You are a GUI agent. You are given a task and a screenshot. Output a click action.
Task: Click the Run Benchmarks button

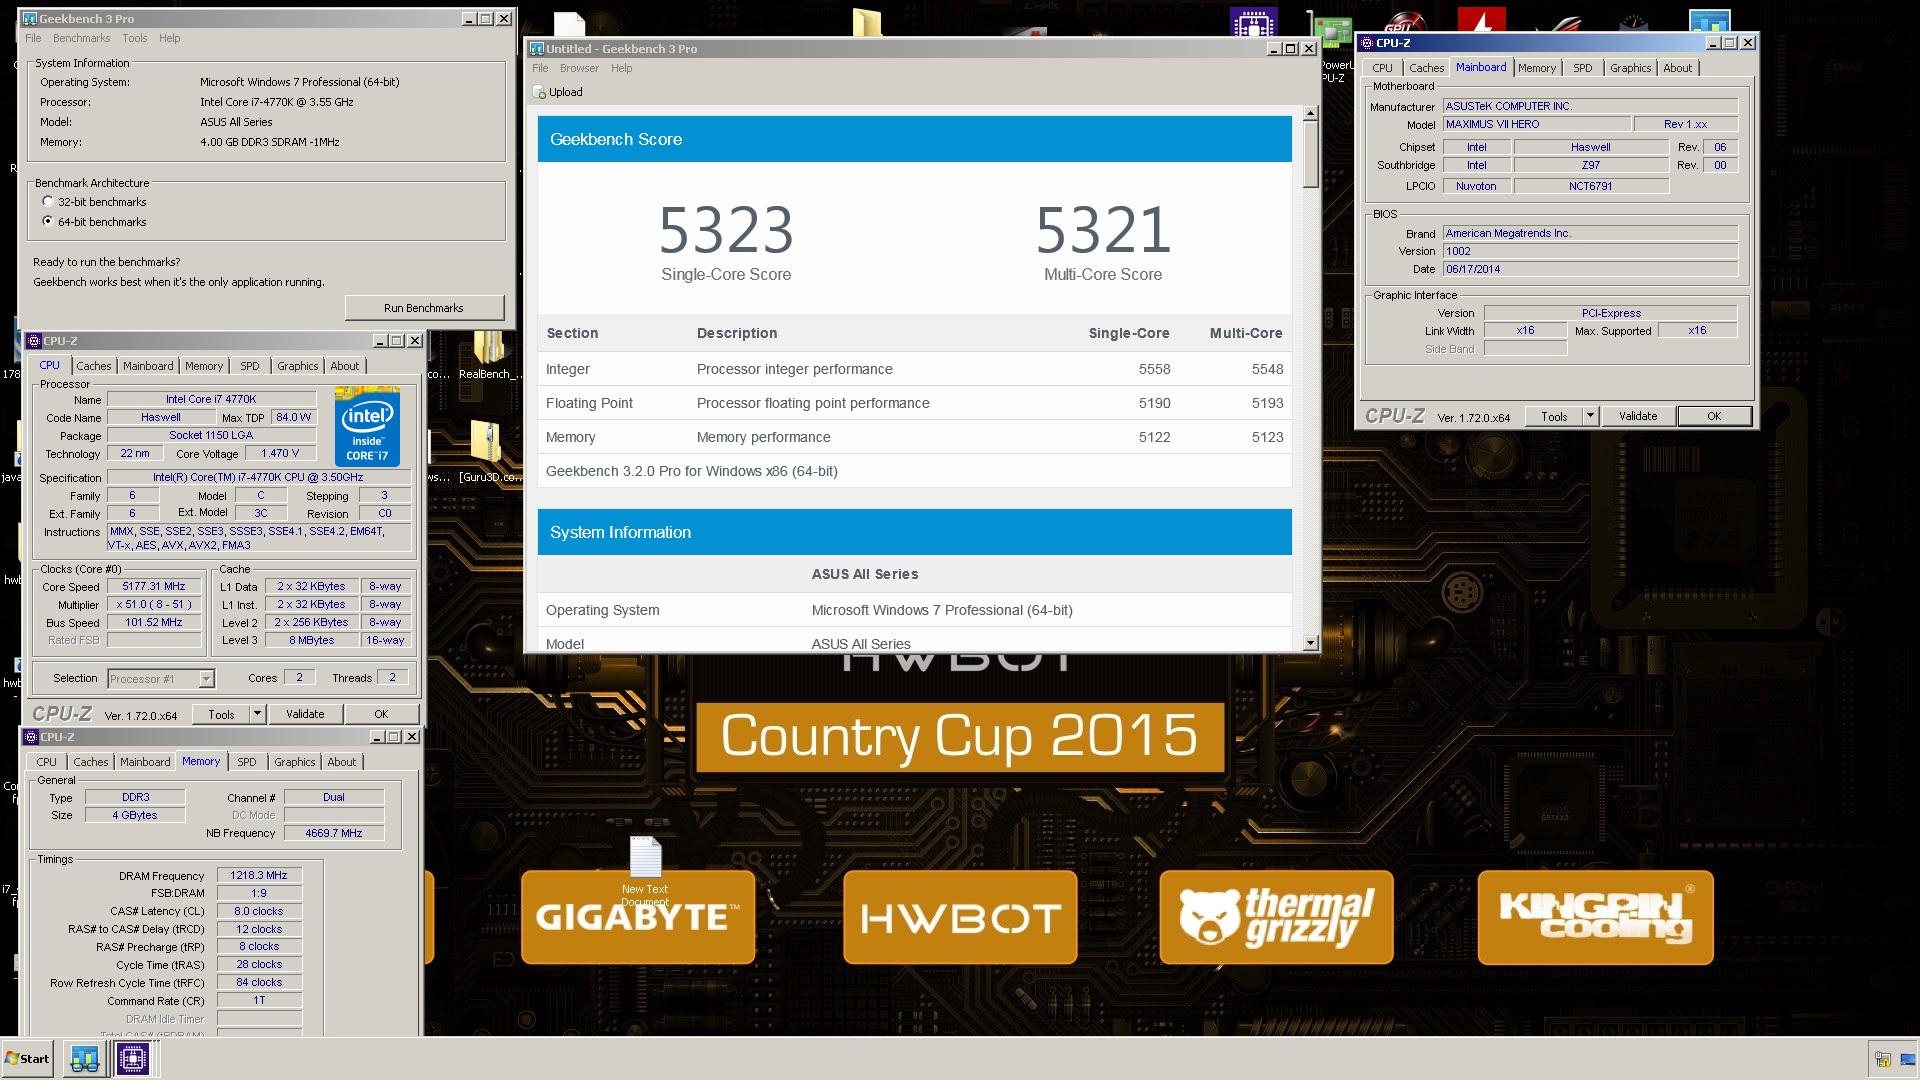pyautogui.click(x=424, y=308)
